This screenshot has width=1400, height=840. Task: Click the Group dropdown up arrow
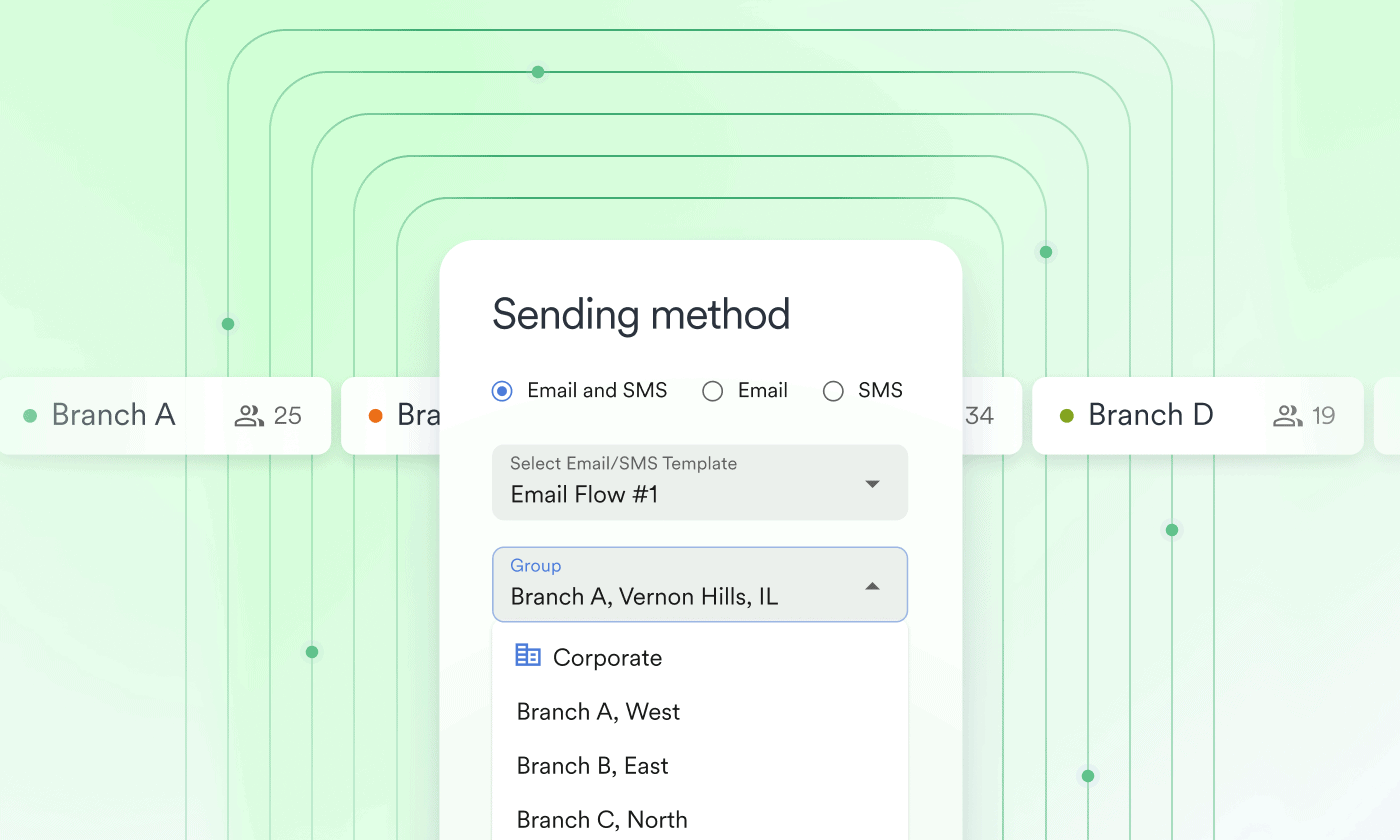point(872,586)
